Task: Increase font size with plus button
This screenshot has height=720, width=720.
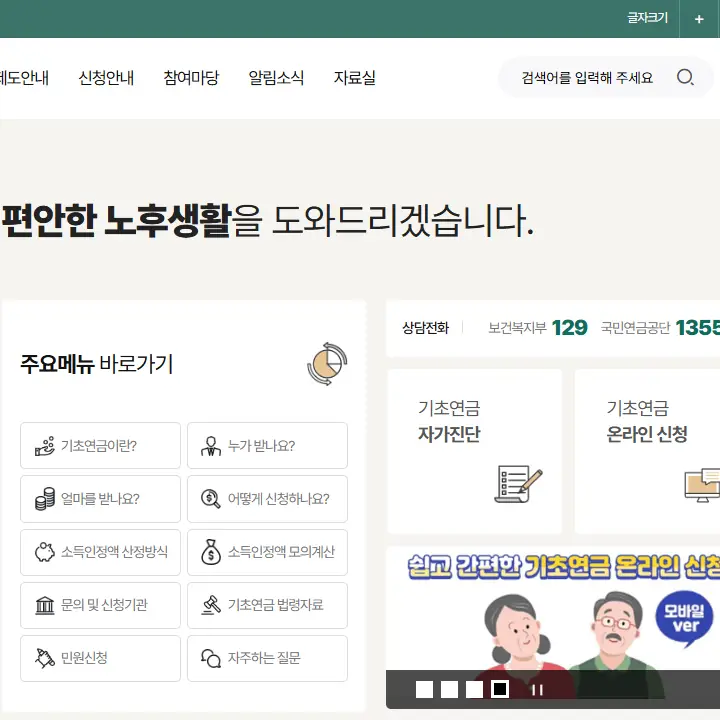Action: [x=699, y=19]
